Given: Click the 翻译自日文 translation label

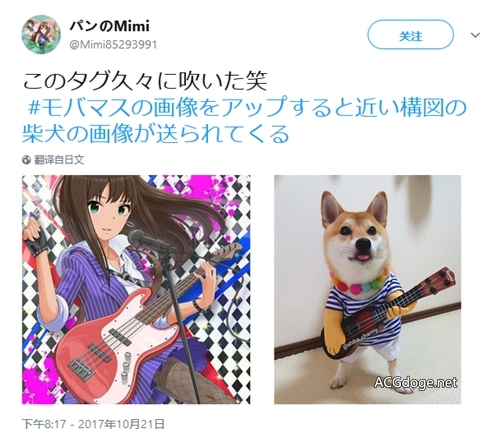Looking at the screenshot, I should tap(59, 160).
